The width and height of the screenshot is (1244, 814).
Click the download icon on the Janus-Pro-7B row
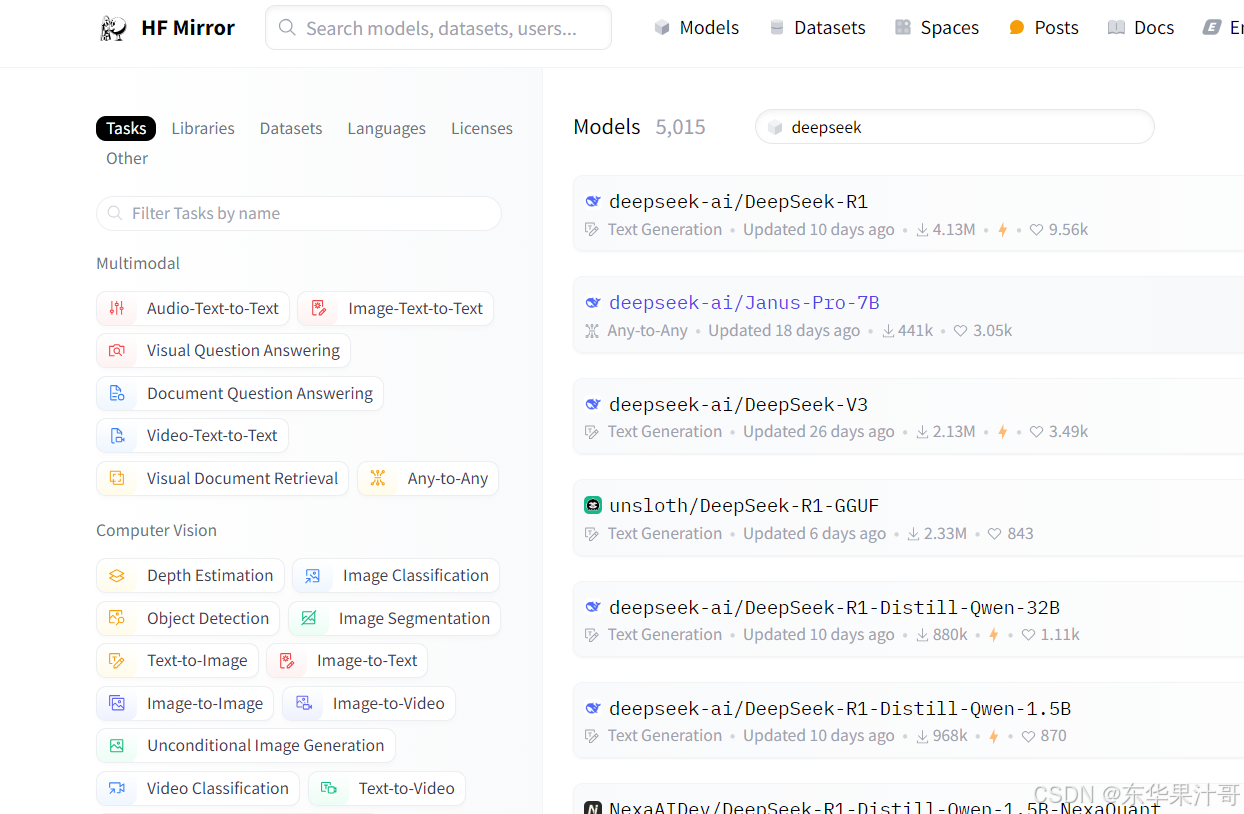[x=888, y=331]
